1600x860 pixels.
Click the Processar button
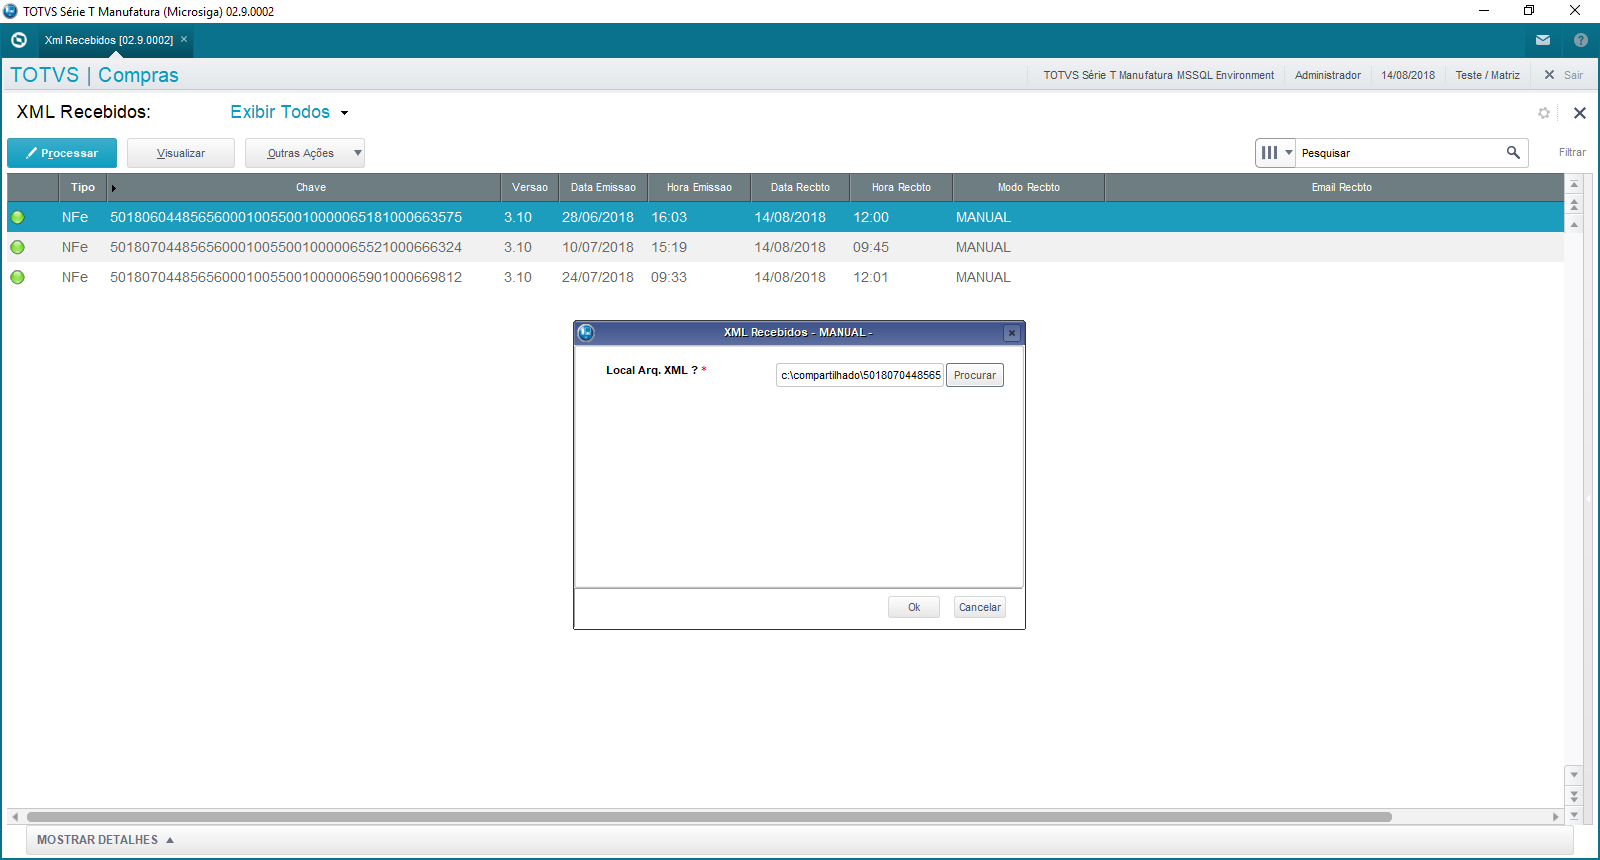62,153
